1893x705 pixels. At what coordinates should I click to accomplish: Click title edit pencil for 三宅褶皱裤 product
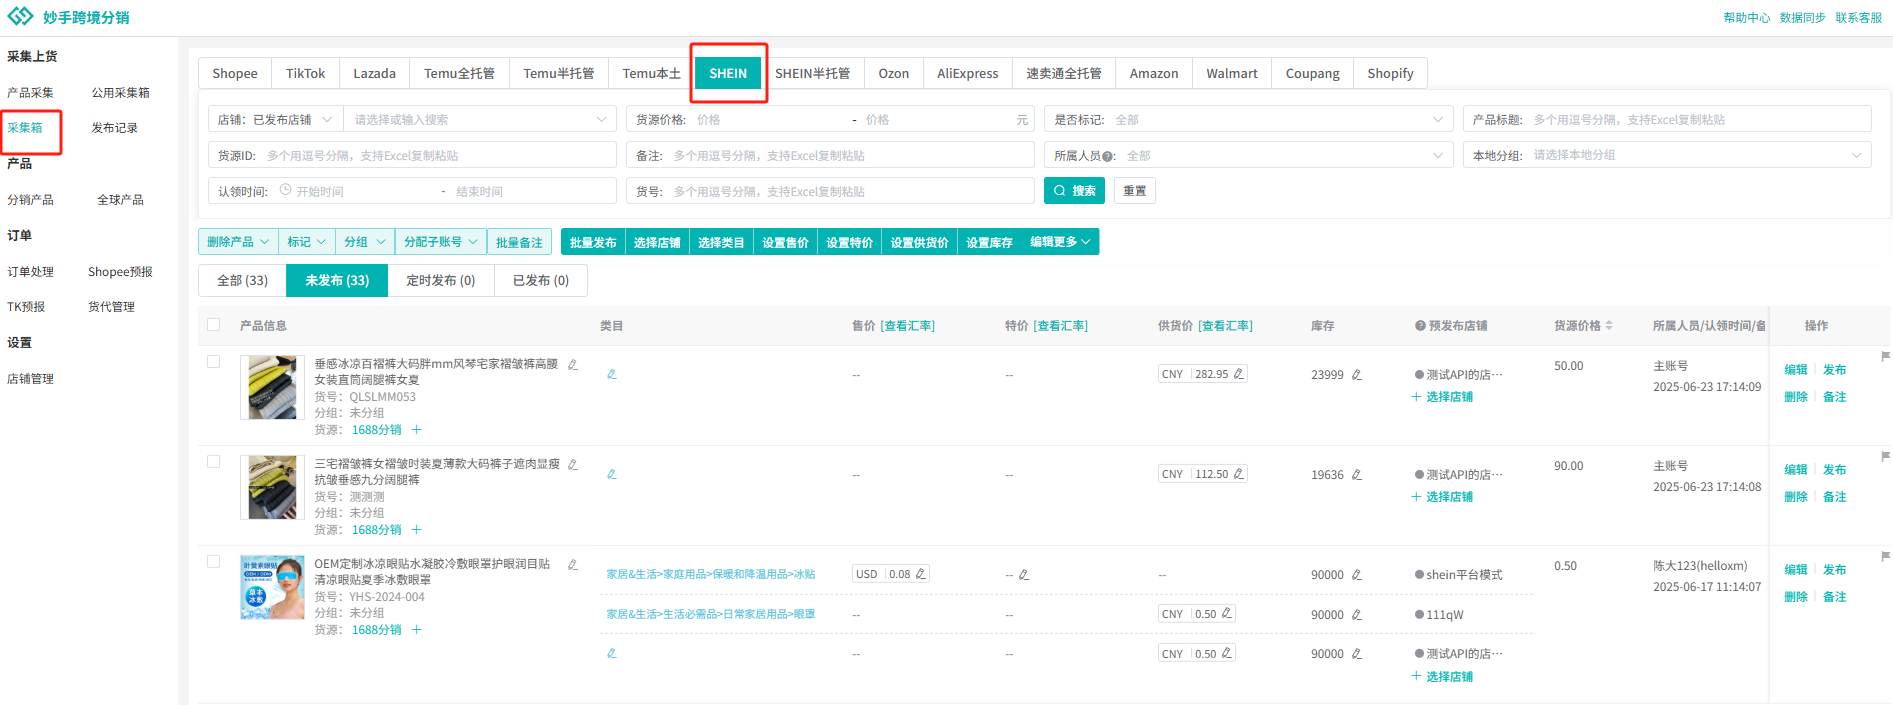[573, 464]
